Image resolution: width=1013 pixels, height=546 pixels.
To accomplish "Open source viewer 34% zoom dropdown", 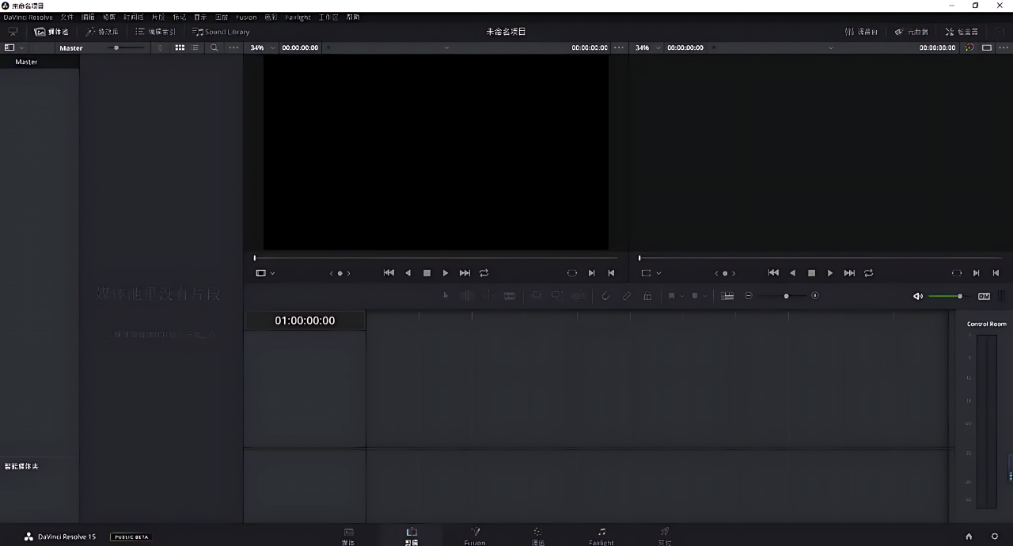I will [263, 48].
